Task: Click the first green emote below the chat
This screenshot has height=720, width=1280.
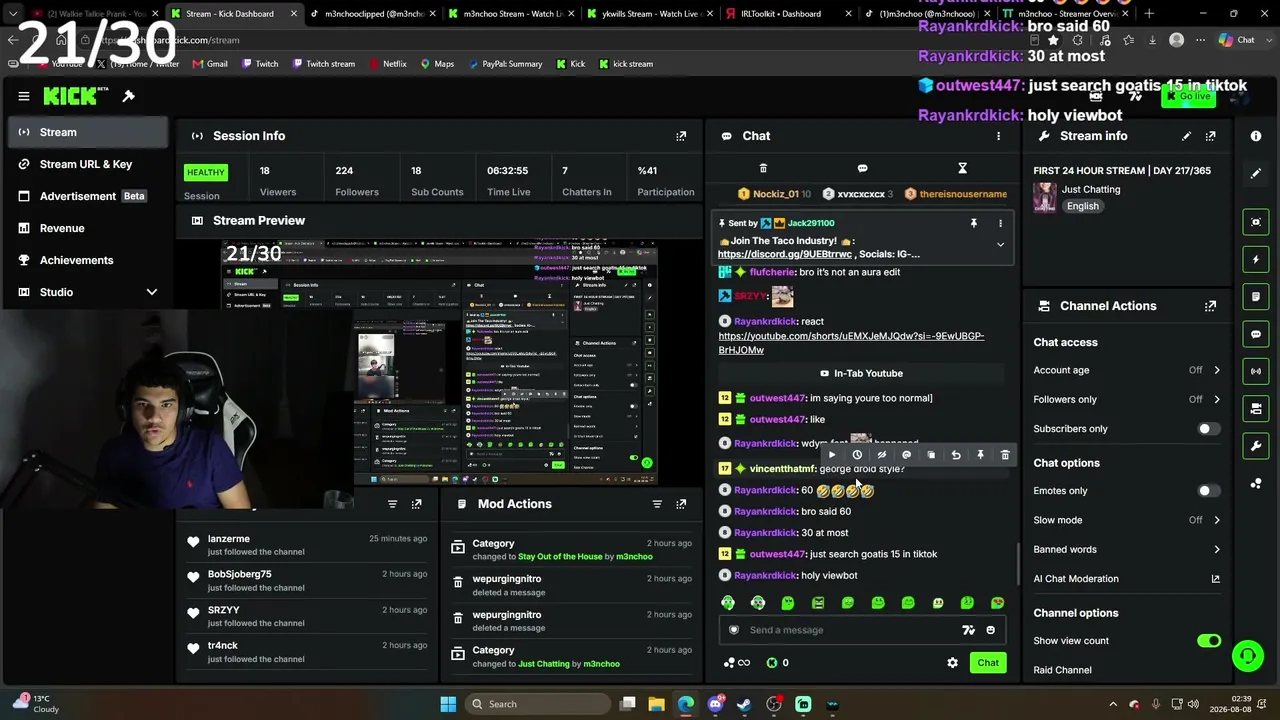Action: 728,603
